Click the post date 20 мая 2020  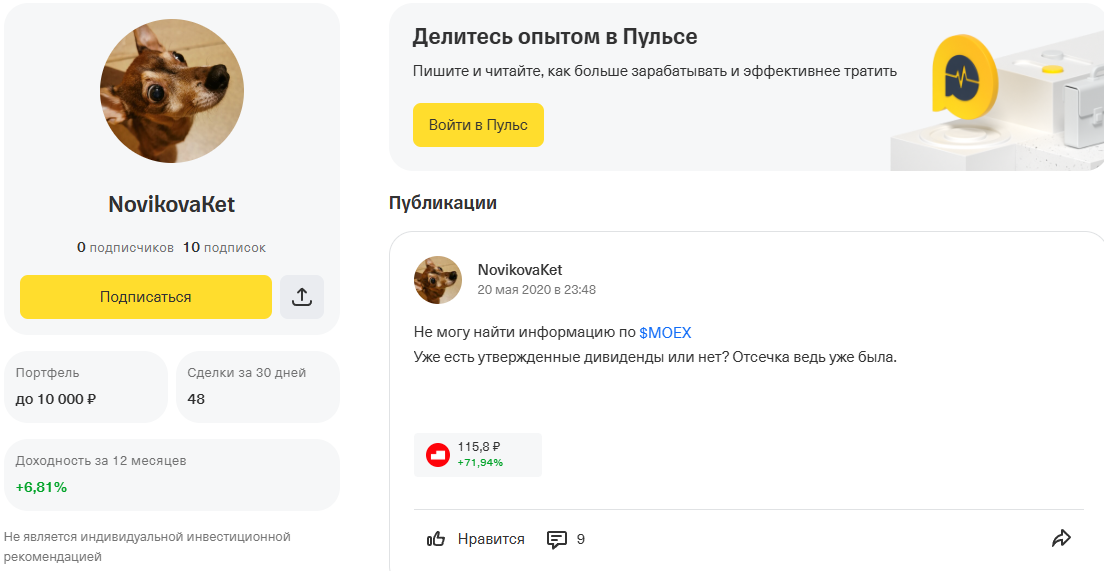[536, 290]
